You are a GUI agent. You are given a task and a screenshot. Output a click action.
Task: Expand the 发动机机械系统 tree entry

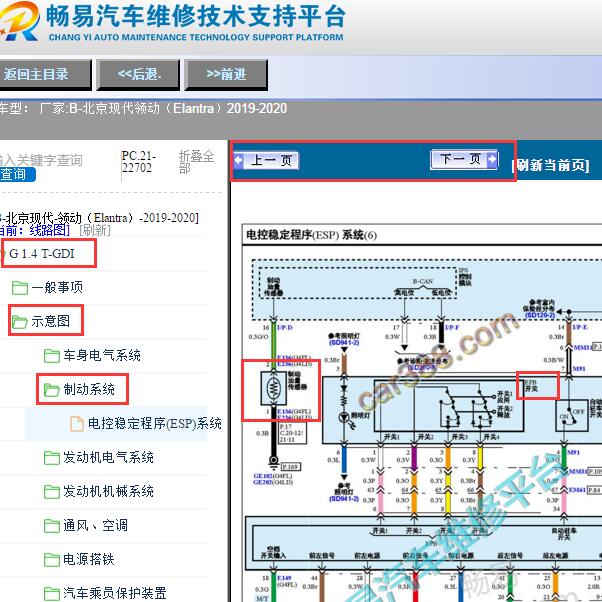click(x=108, y=491)
